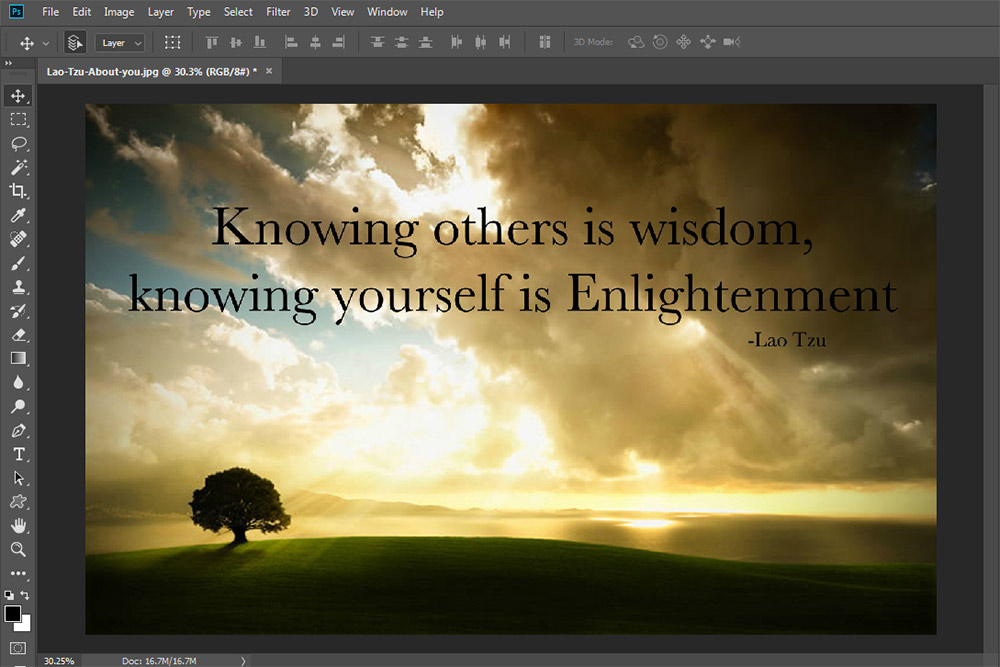Select the Eyedropper tool

[18, 215]
